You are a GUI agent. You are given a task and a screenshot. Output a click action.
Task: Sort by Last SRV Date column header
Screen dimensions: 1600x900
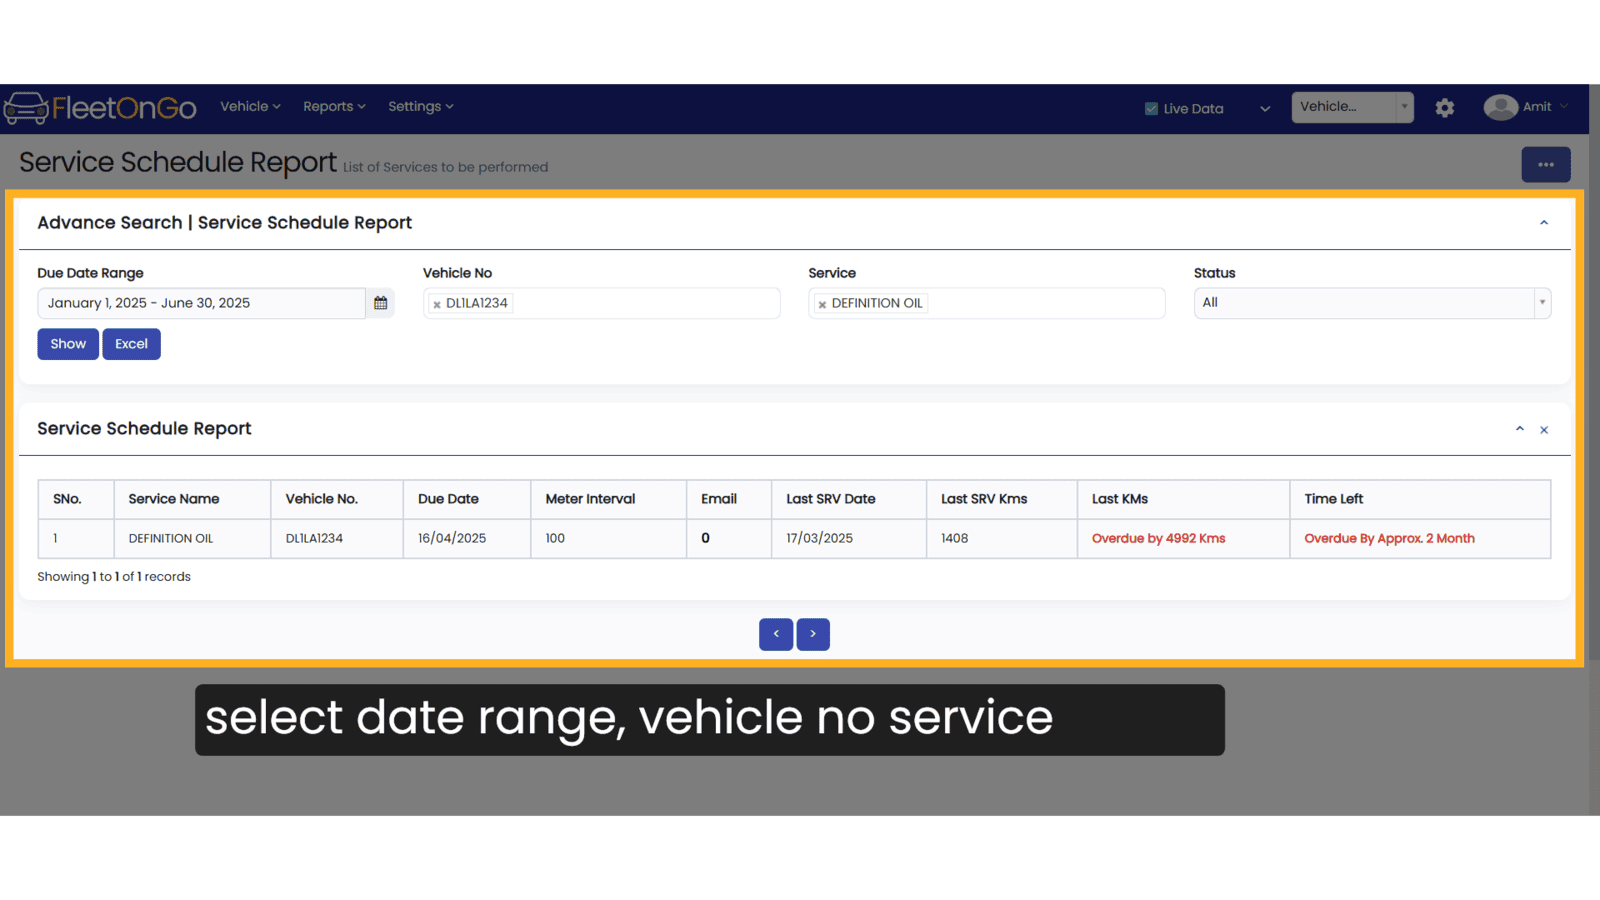click(x=849, y=499)
